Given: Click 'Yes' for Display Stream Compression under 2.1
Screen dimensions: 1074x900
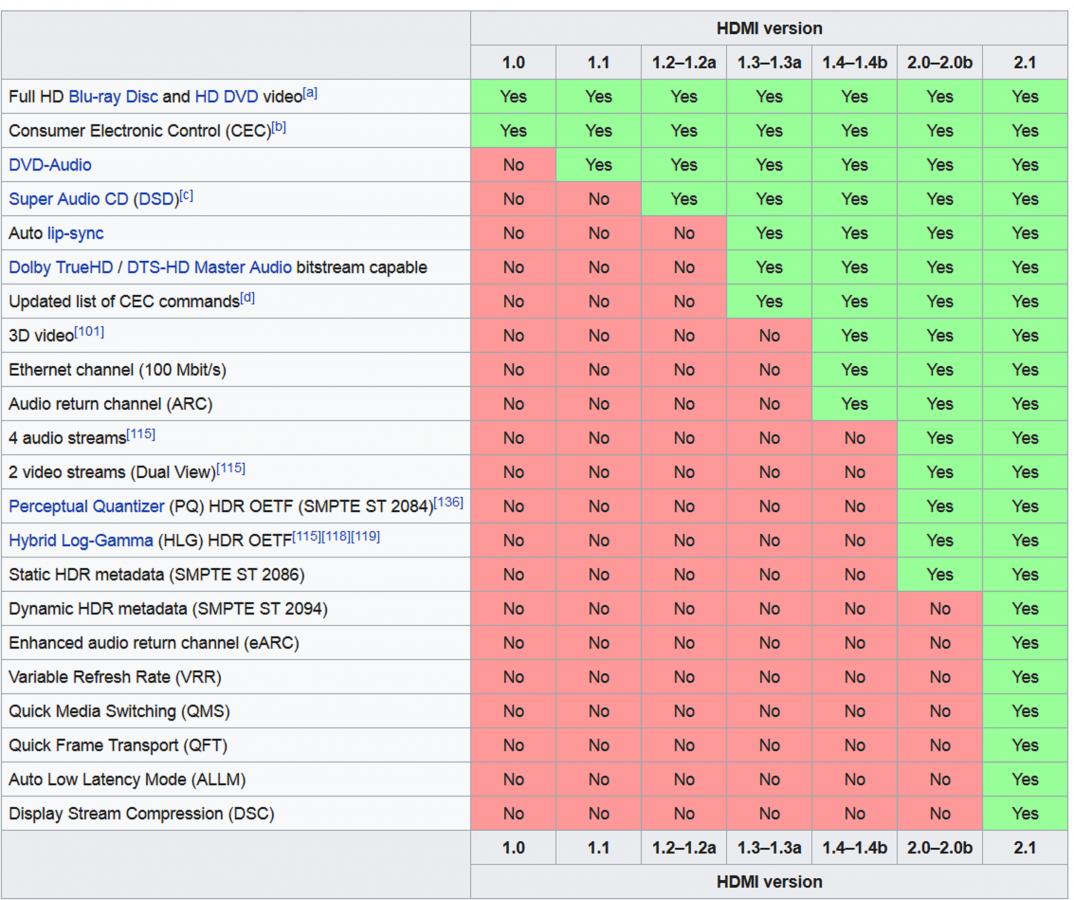Looking at the screenshot, I should 1025,814.
